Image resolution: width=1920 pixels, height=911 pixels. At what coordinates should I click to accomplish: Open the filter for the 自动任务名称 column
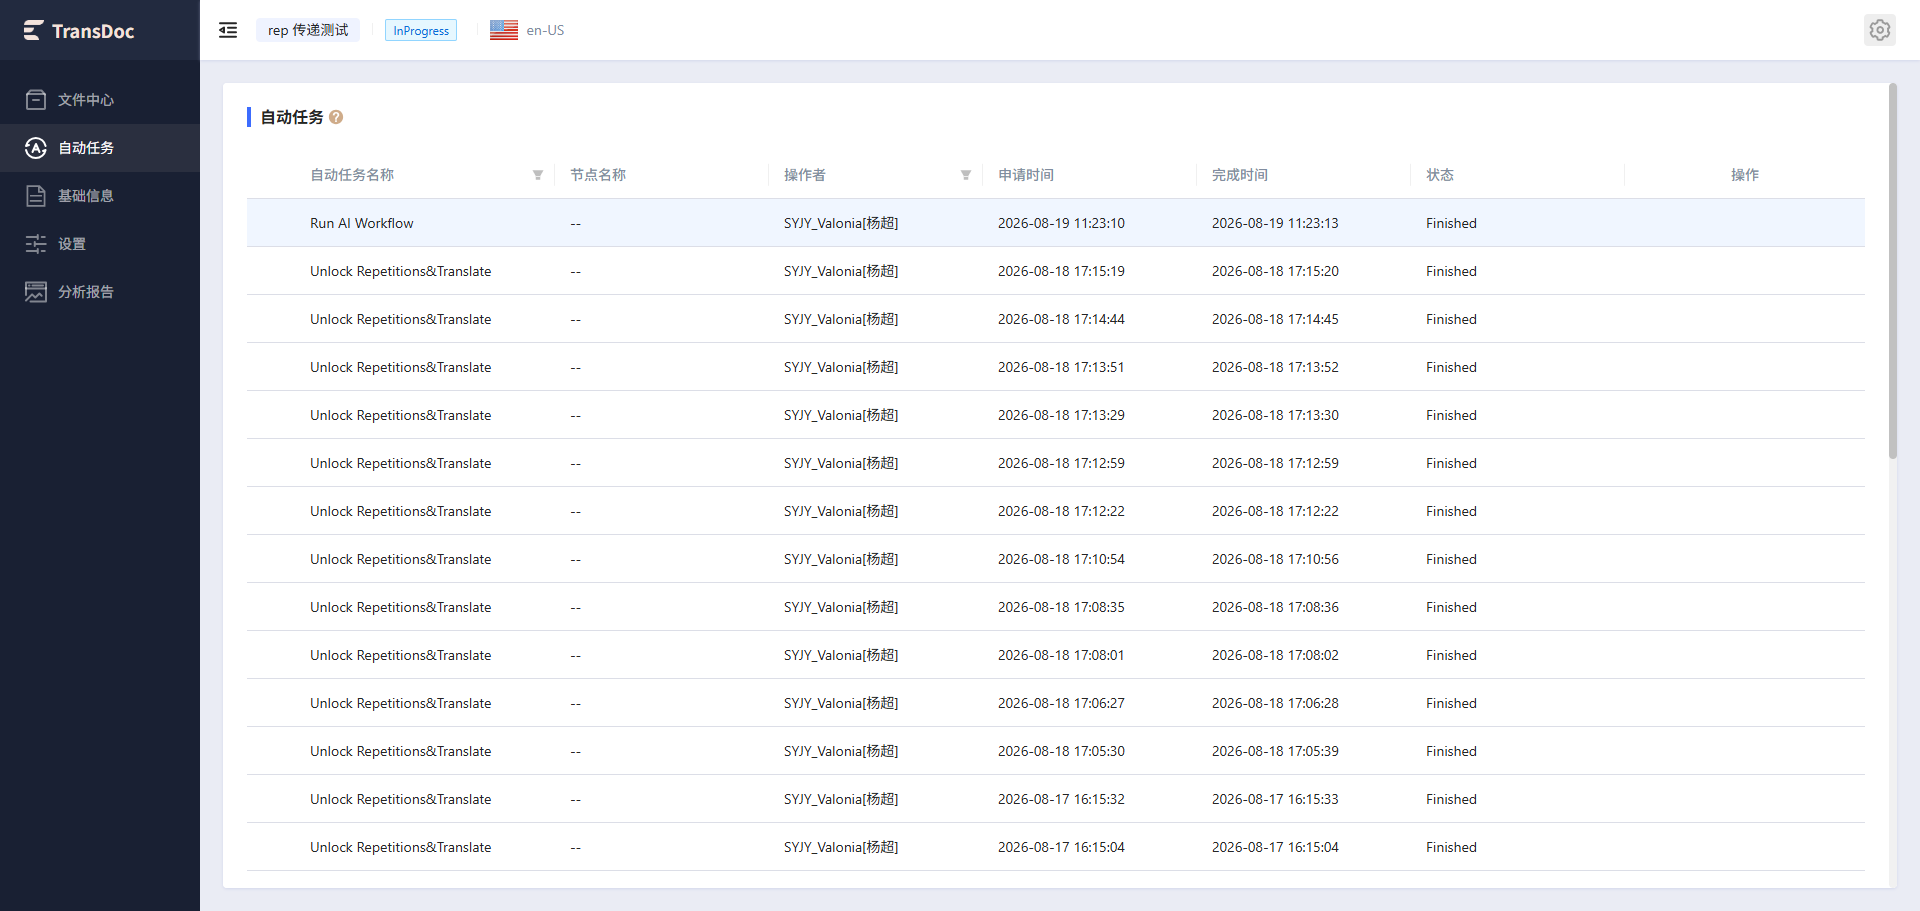(x=538, y=175)
